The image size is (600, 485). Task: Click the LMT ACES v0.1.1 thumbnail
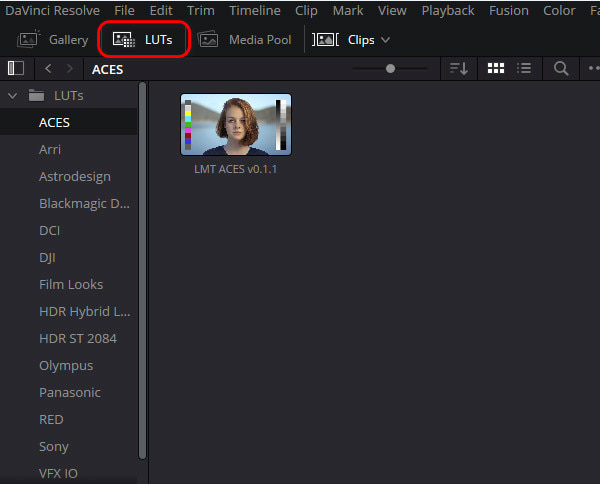click(236, 125)
